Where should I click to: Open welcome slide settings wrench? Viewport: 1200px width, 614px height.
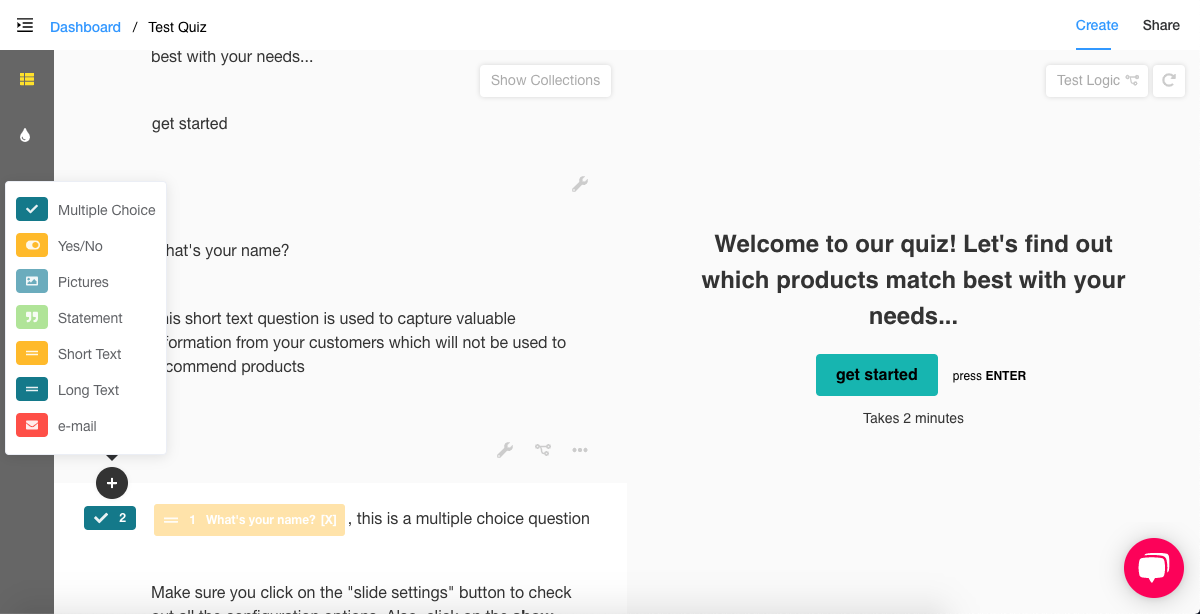579,184
